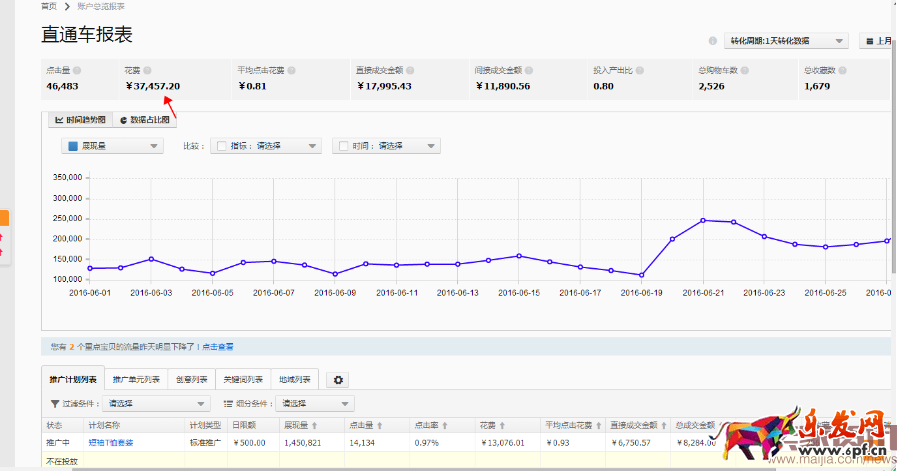Click the help icon next to 直接成交金额 metric
This screenshot has height=471, width=897.
(x=410, y=70)
